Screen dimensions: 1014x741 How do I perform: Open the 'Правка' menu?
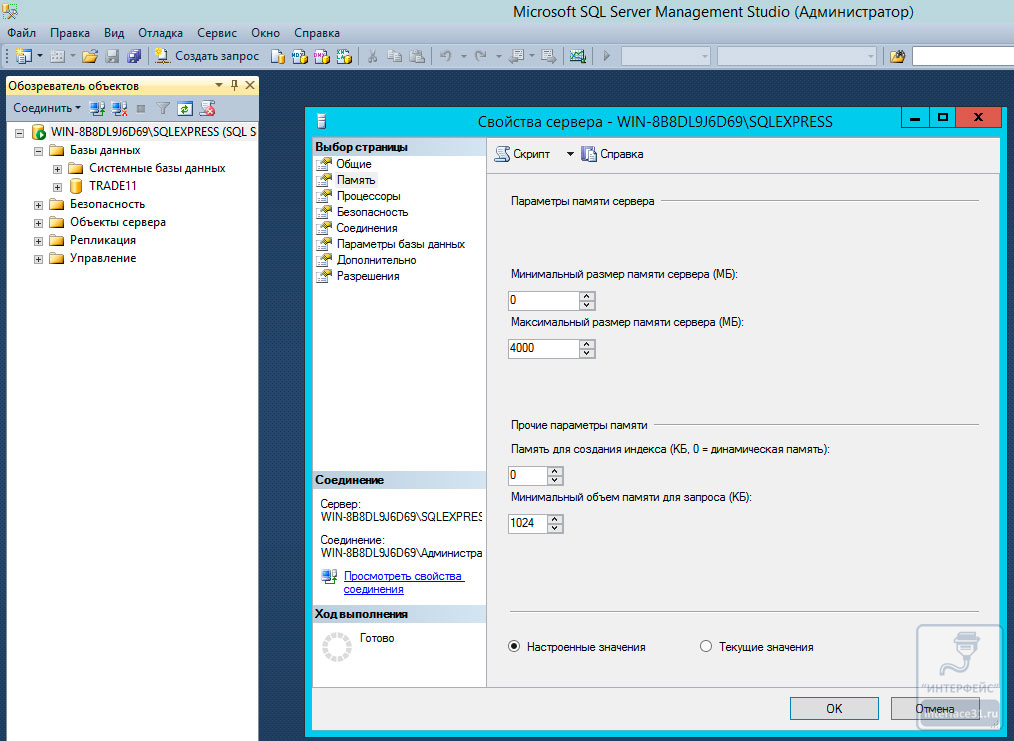(70, 33)
